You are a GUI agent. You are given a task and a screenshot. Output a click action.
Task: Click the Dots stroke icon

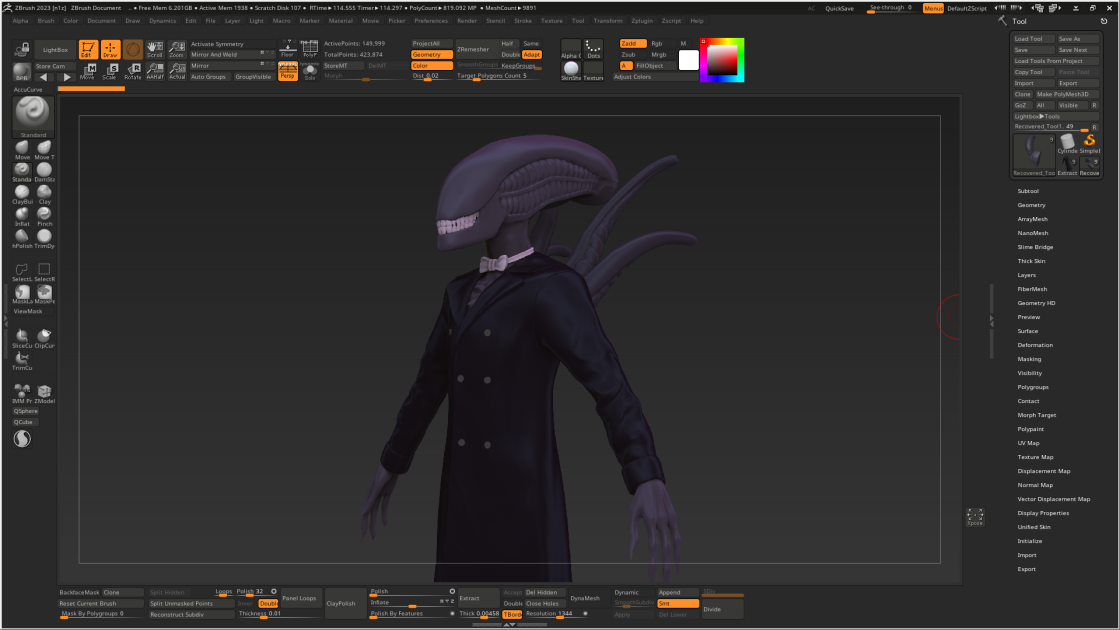coord(594,49)
